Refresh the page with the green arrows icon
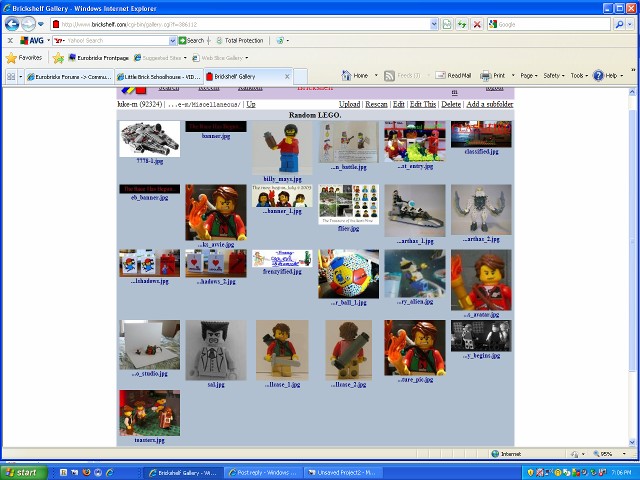The image size is (640, 480). tap(462, 24)
